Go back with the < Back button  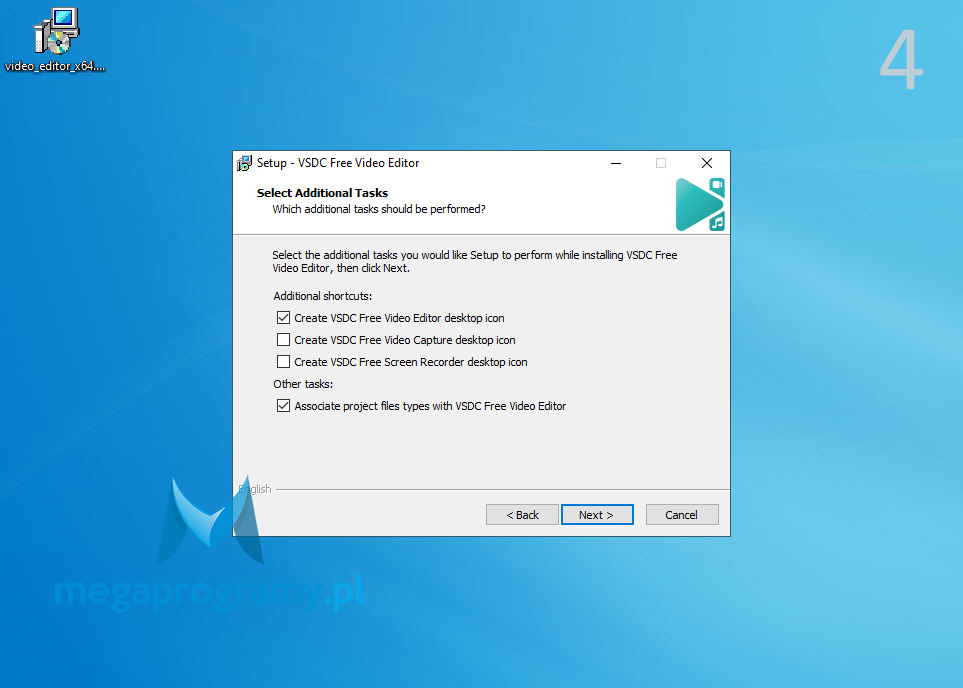(x=522, y=515)
